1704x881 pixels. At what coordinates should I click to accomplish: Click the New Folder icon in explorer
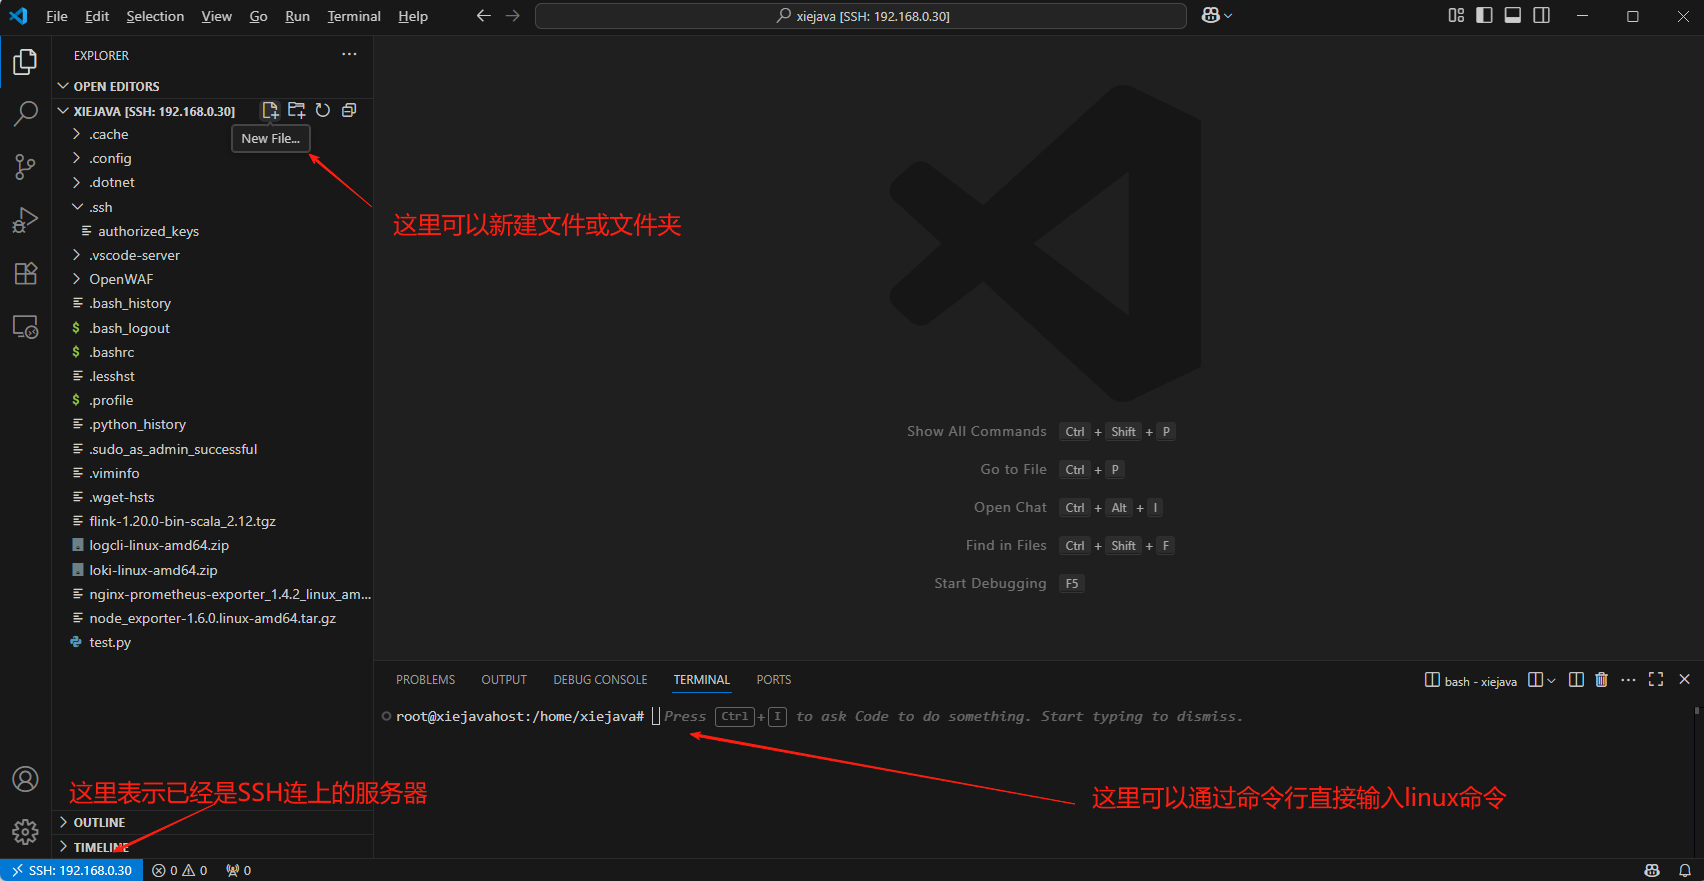tap(297, 110)
